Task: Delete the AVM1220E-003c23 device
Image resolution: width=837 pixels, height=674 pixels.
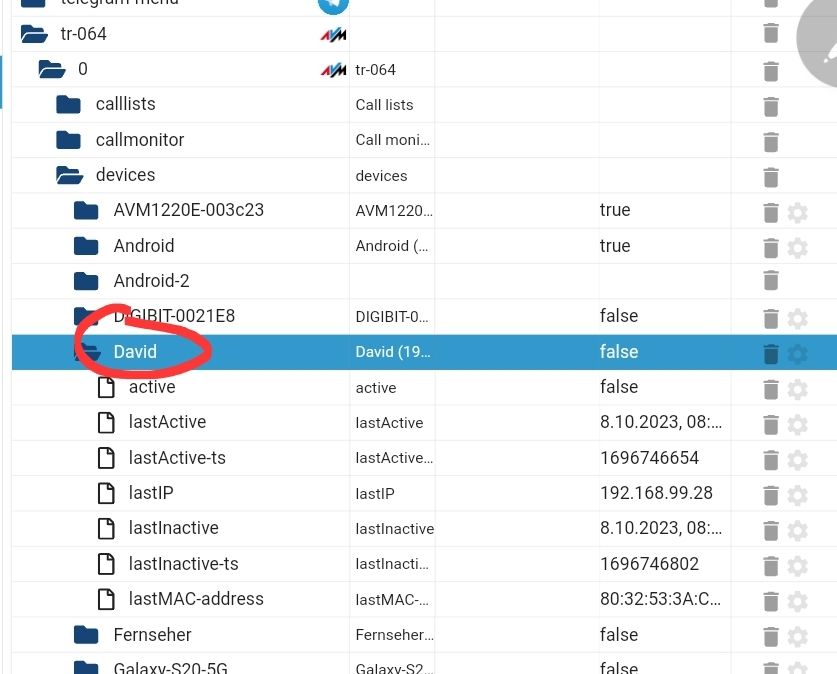Action: [771, 212]
